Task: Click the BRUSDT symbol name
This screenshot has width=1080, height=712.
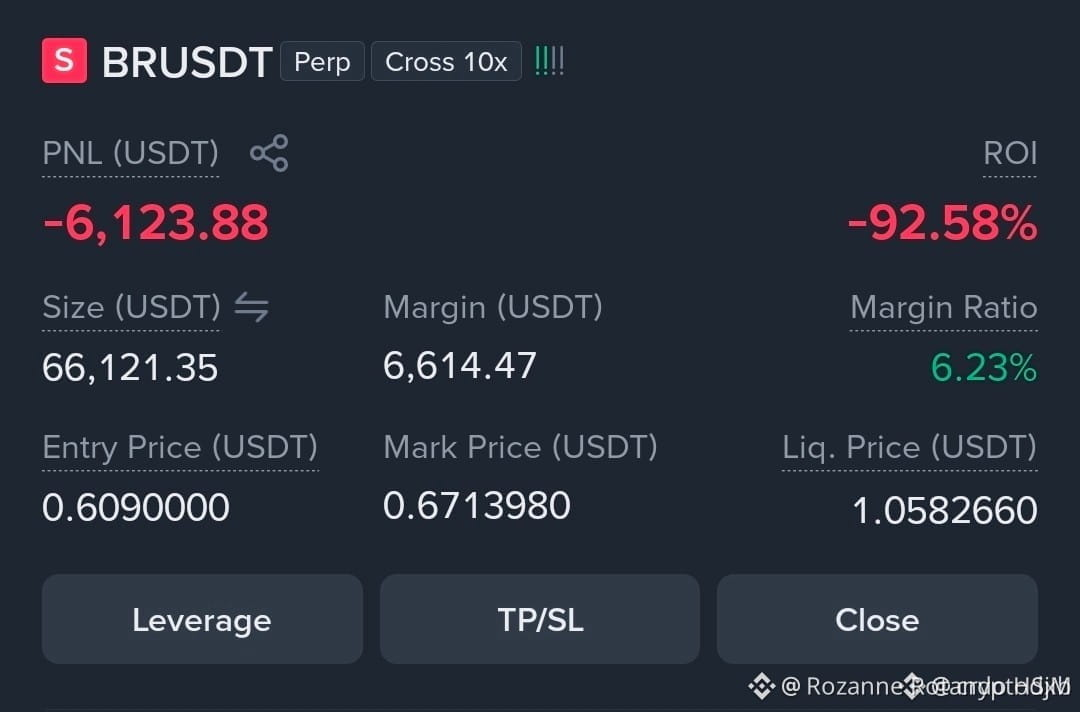Action: pyautogui.click(x=187, y=63)
